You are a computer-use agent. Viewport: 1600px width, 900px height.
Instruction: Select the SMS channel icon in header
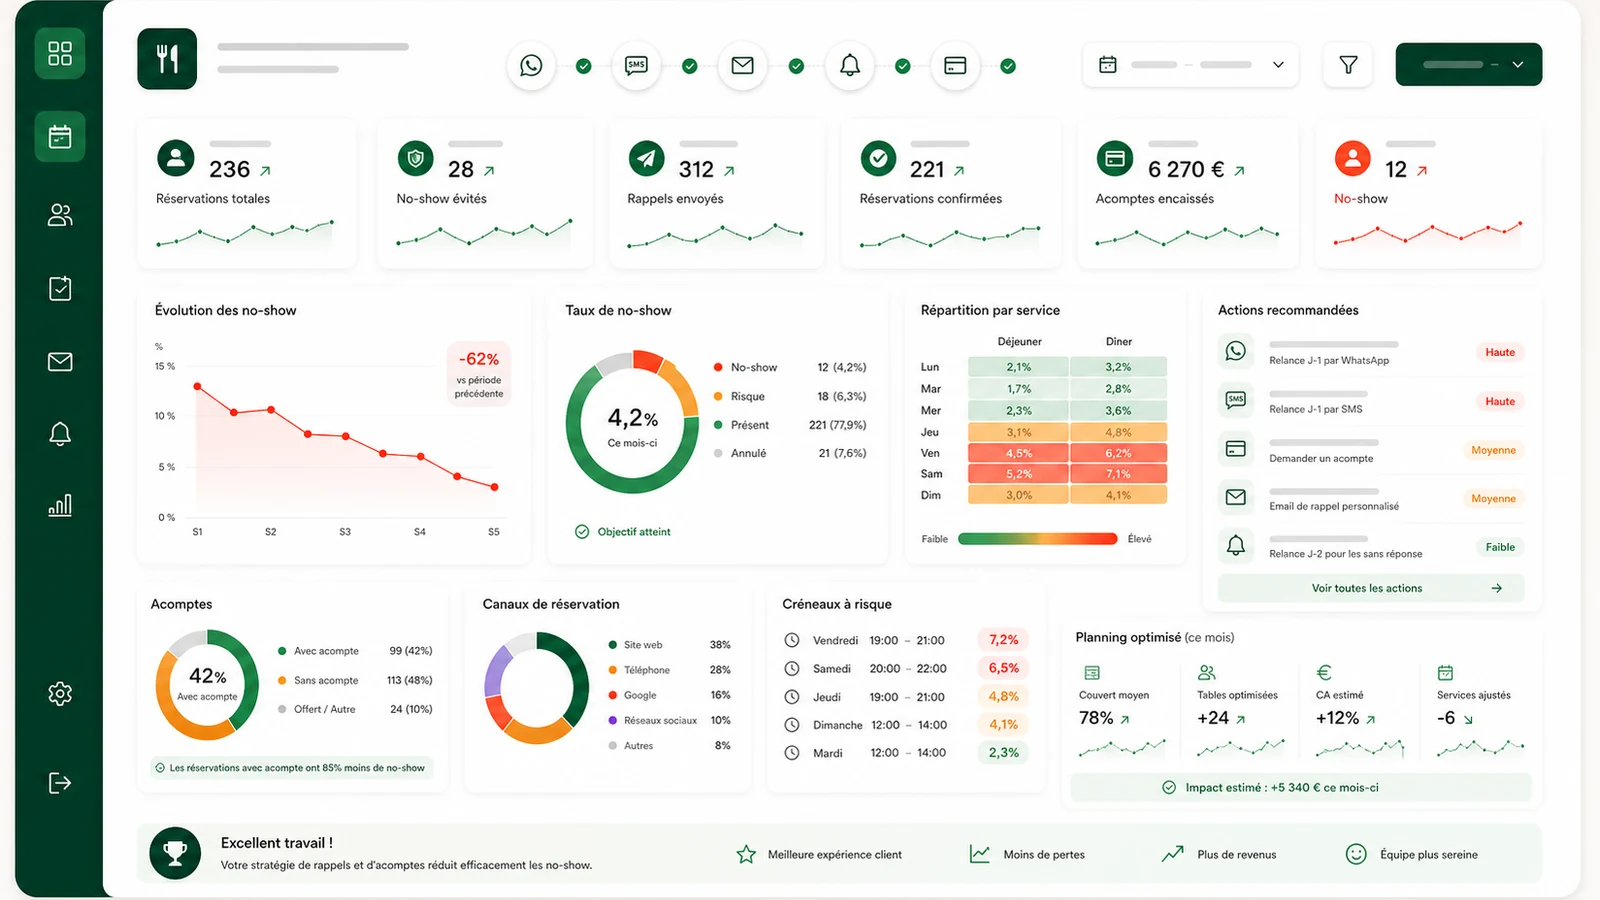pos(636,66)
